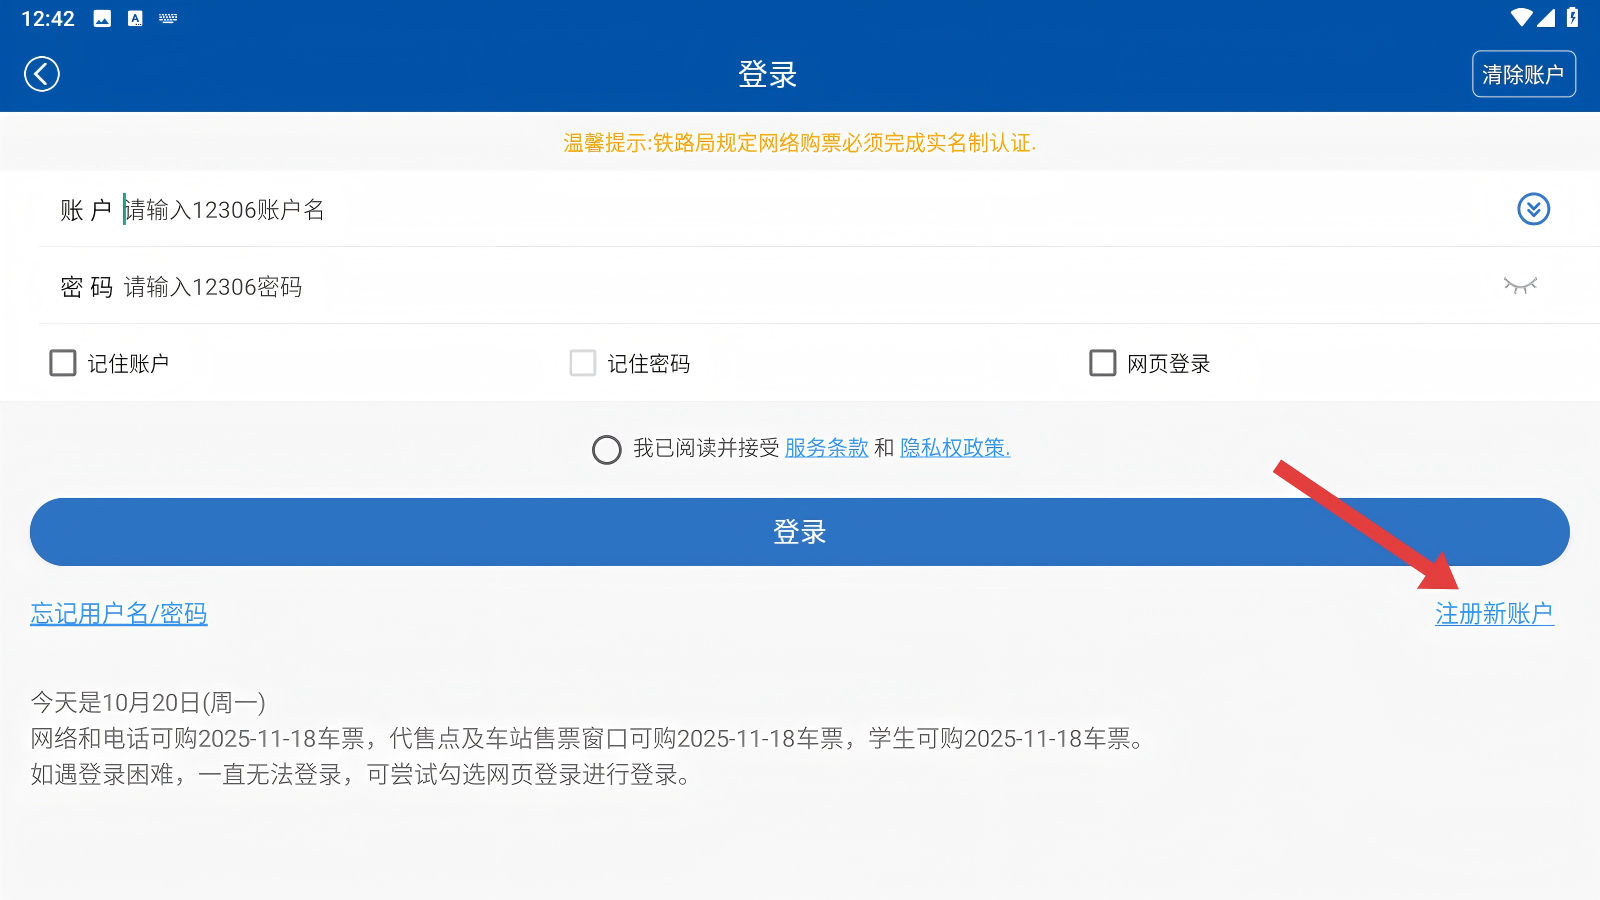Expand saved accounts dropdown arrow
The image size is (1600, 900).
tap(1533, 209)
